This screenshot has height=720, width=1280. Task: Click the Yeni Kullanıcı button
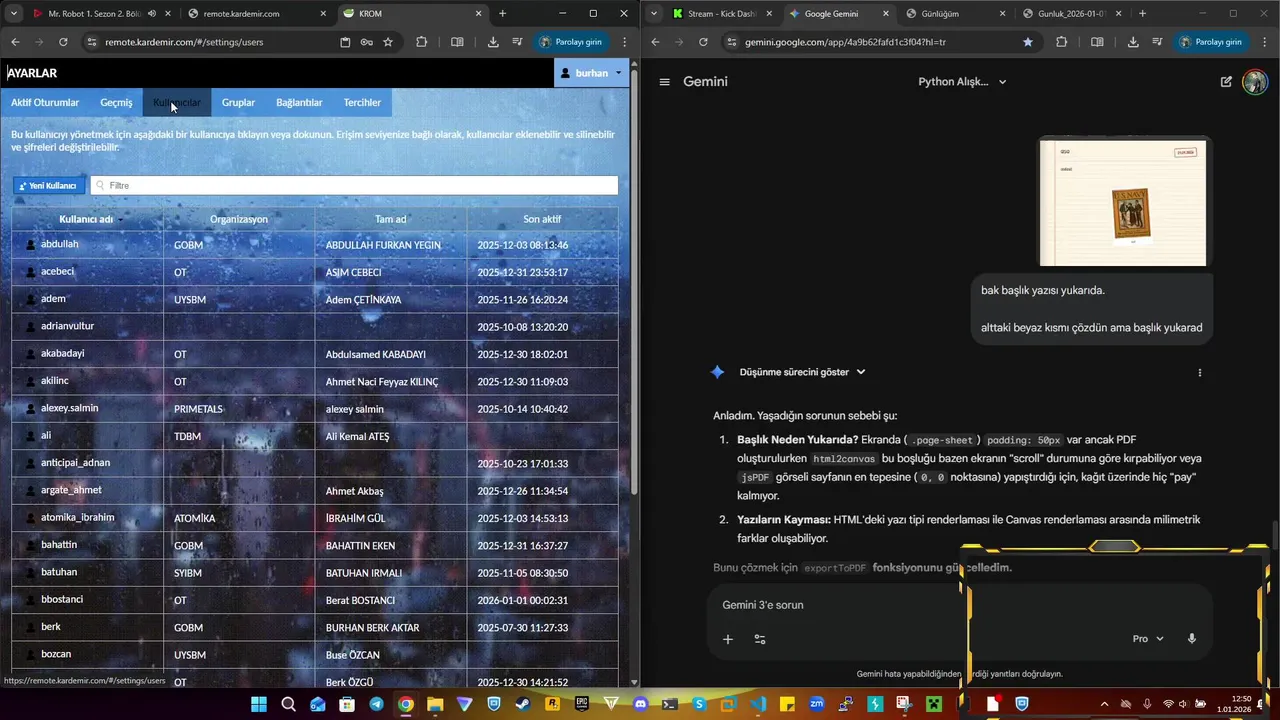point(48,186)
